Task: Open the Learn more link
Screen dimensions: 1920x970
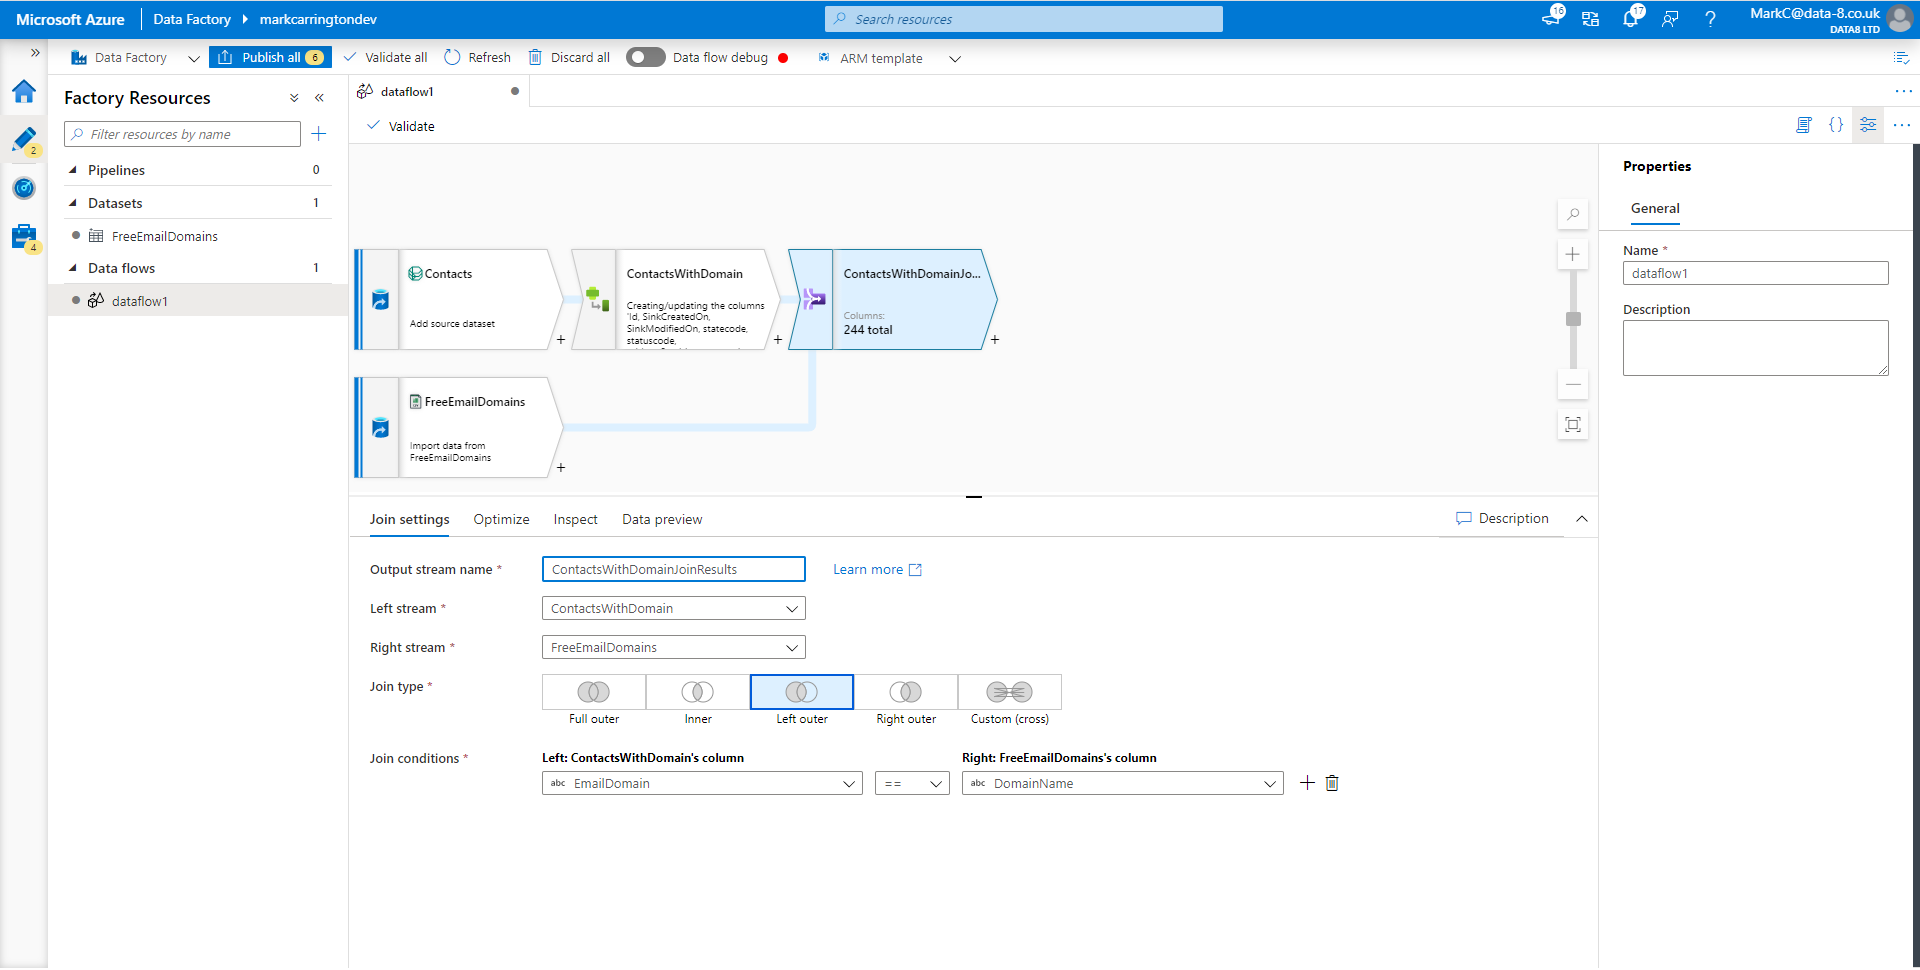Action: (868, 569)
